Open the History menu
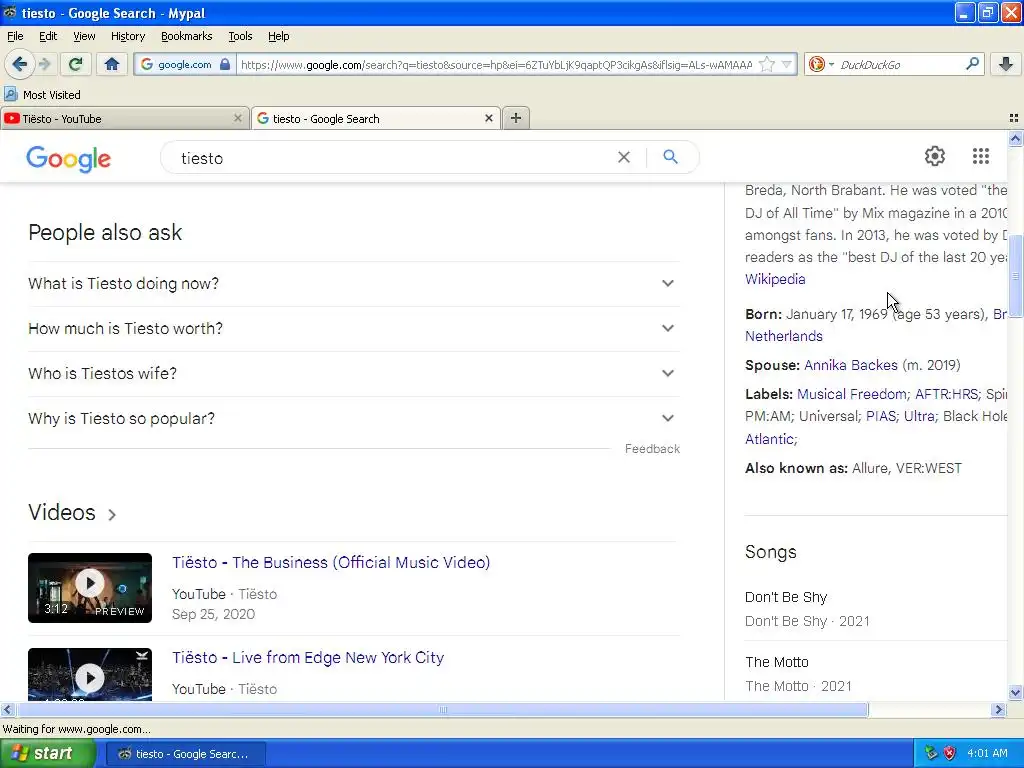 [127, 36]
